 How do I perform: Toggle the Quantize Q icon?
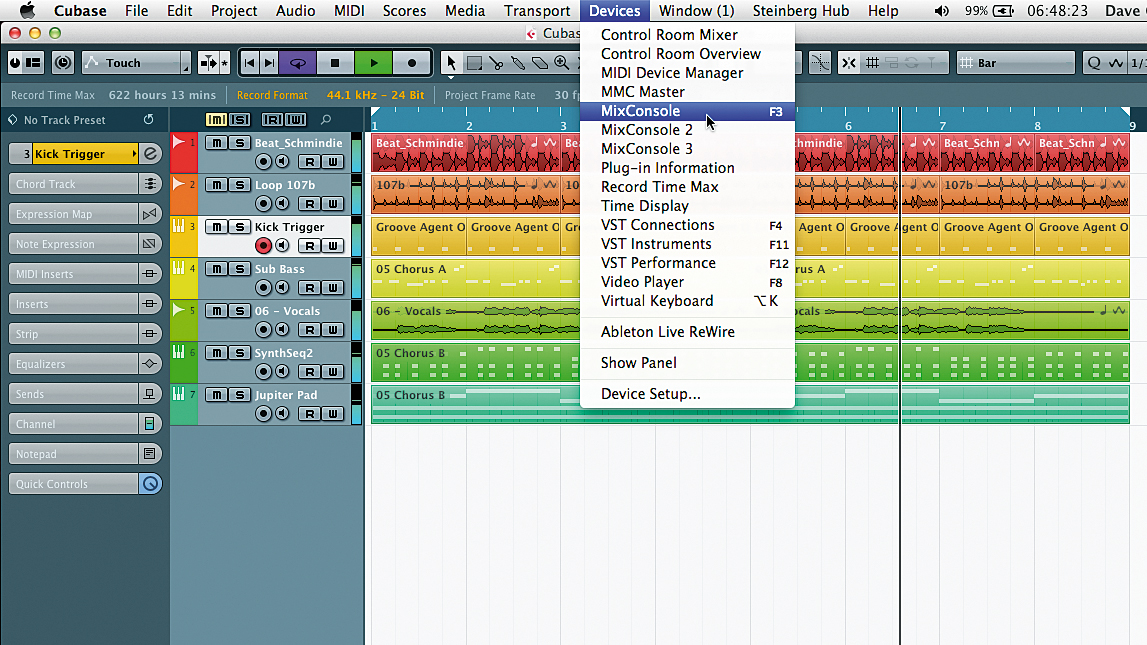pos(1094,63)
